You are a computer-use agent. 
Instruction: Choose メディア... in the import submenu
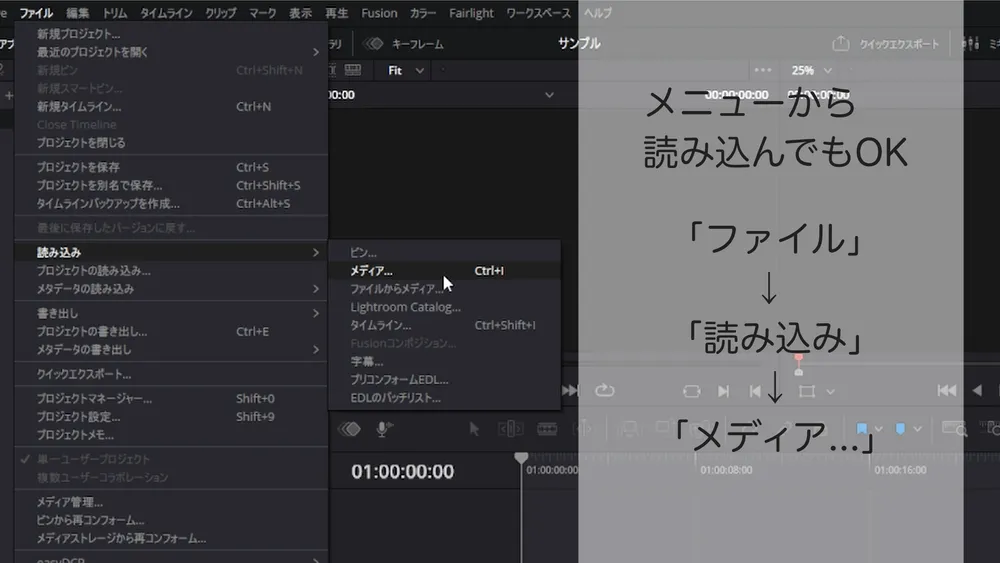(445, 271)
